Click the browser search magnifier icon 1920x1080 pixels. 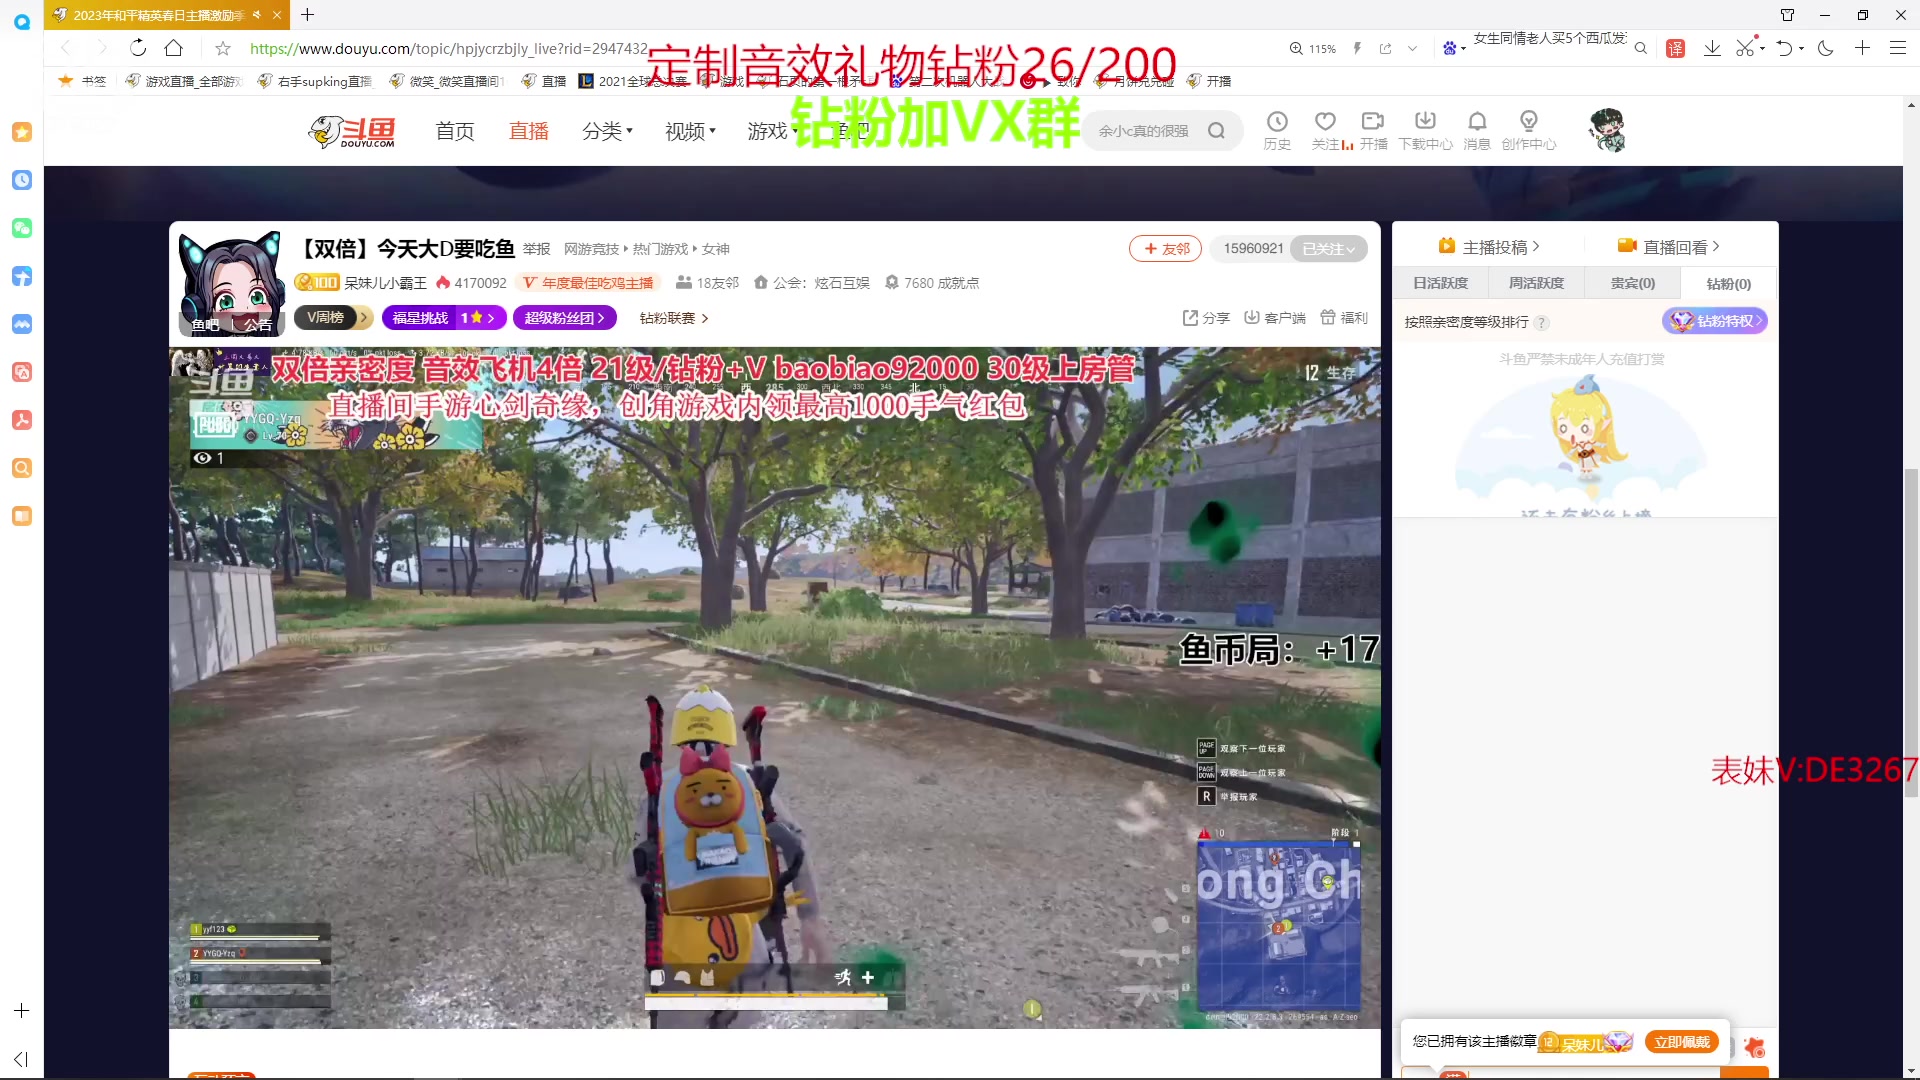pos(1640,48)
